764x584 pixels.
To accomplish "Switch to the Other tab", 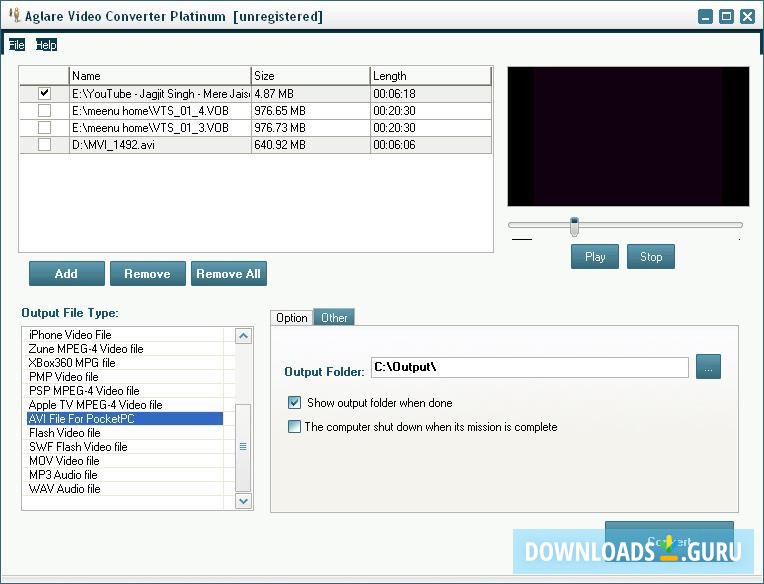I will coord(334,318).
